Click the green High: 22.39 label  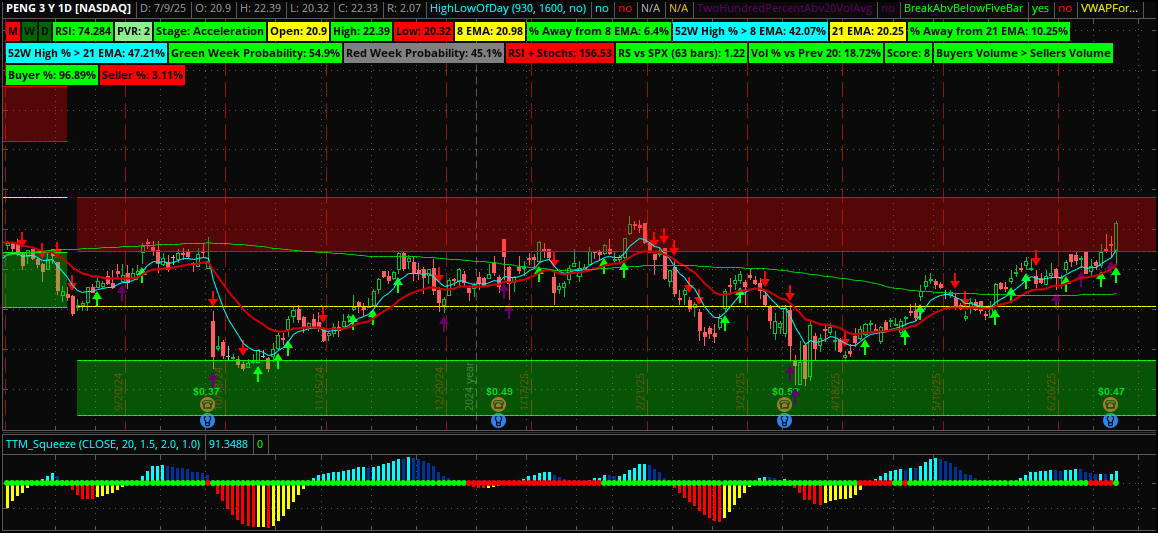pyautogui.click(x=361, y=32)
